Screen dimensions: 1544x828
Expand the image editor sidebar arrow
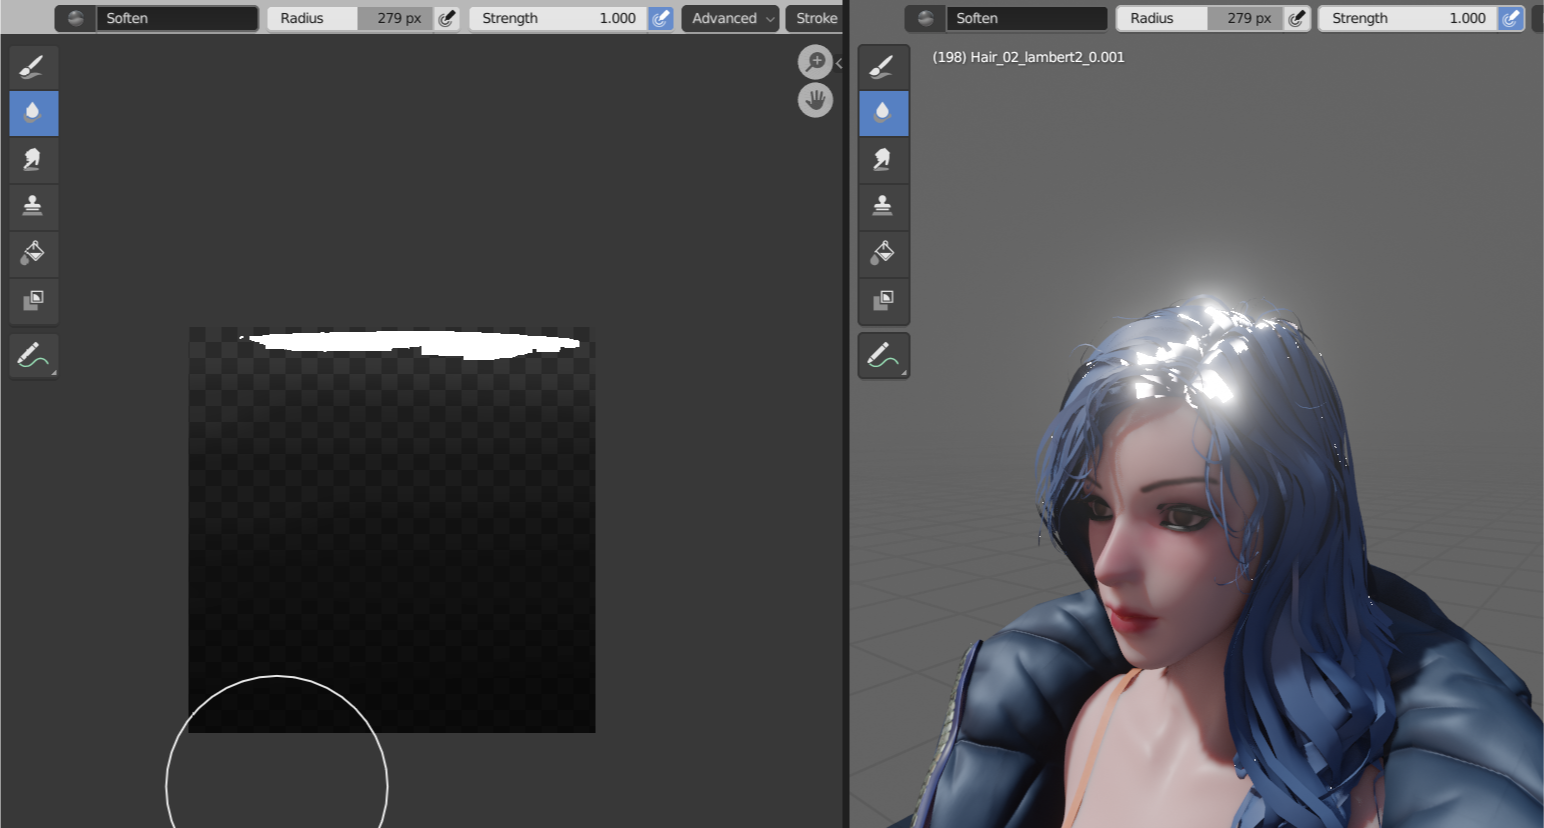click(839, 63)
